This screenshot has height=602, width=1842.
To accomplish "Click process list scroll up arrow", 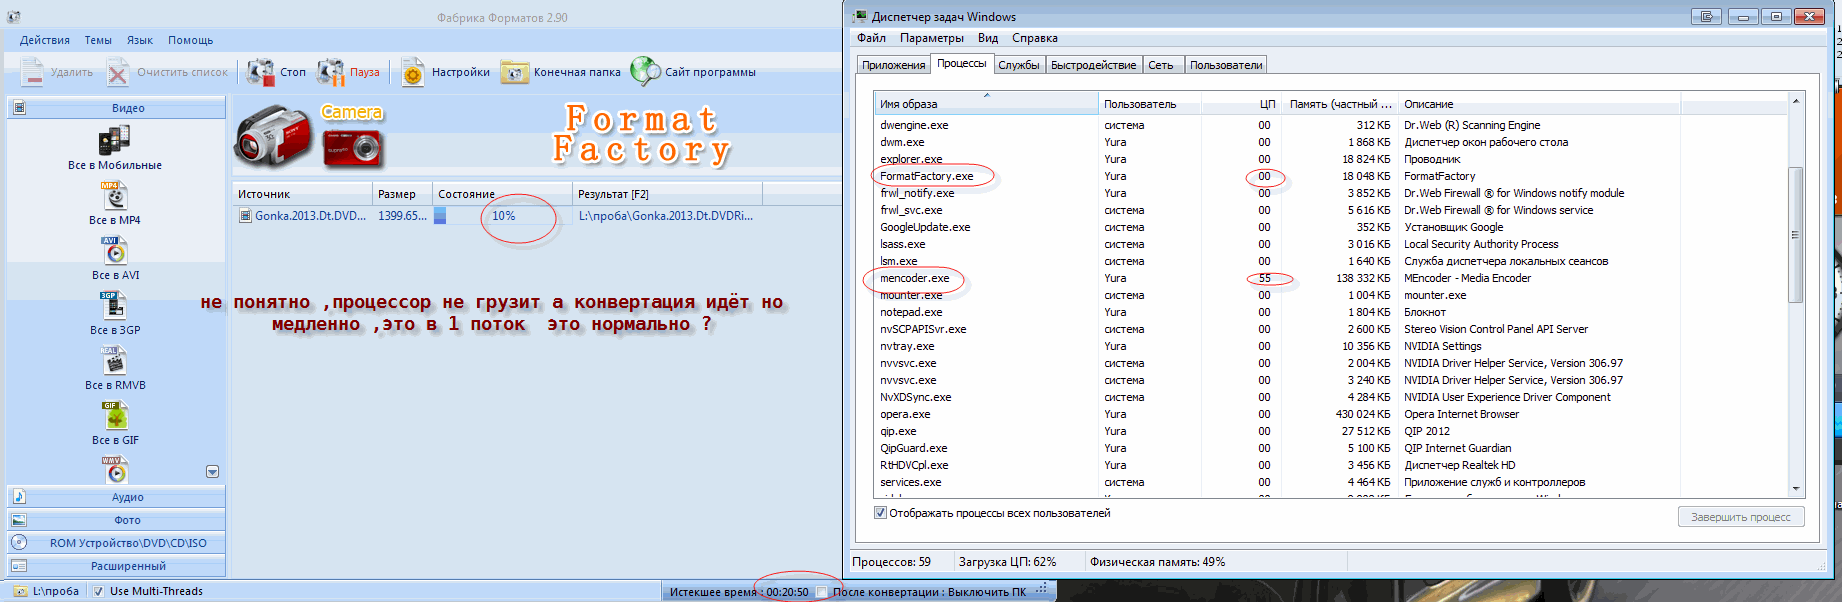I will [1796, 101].
